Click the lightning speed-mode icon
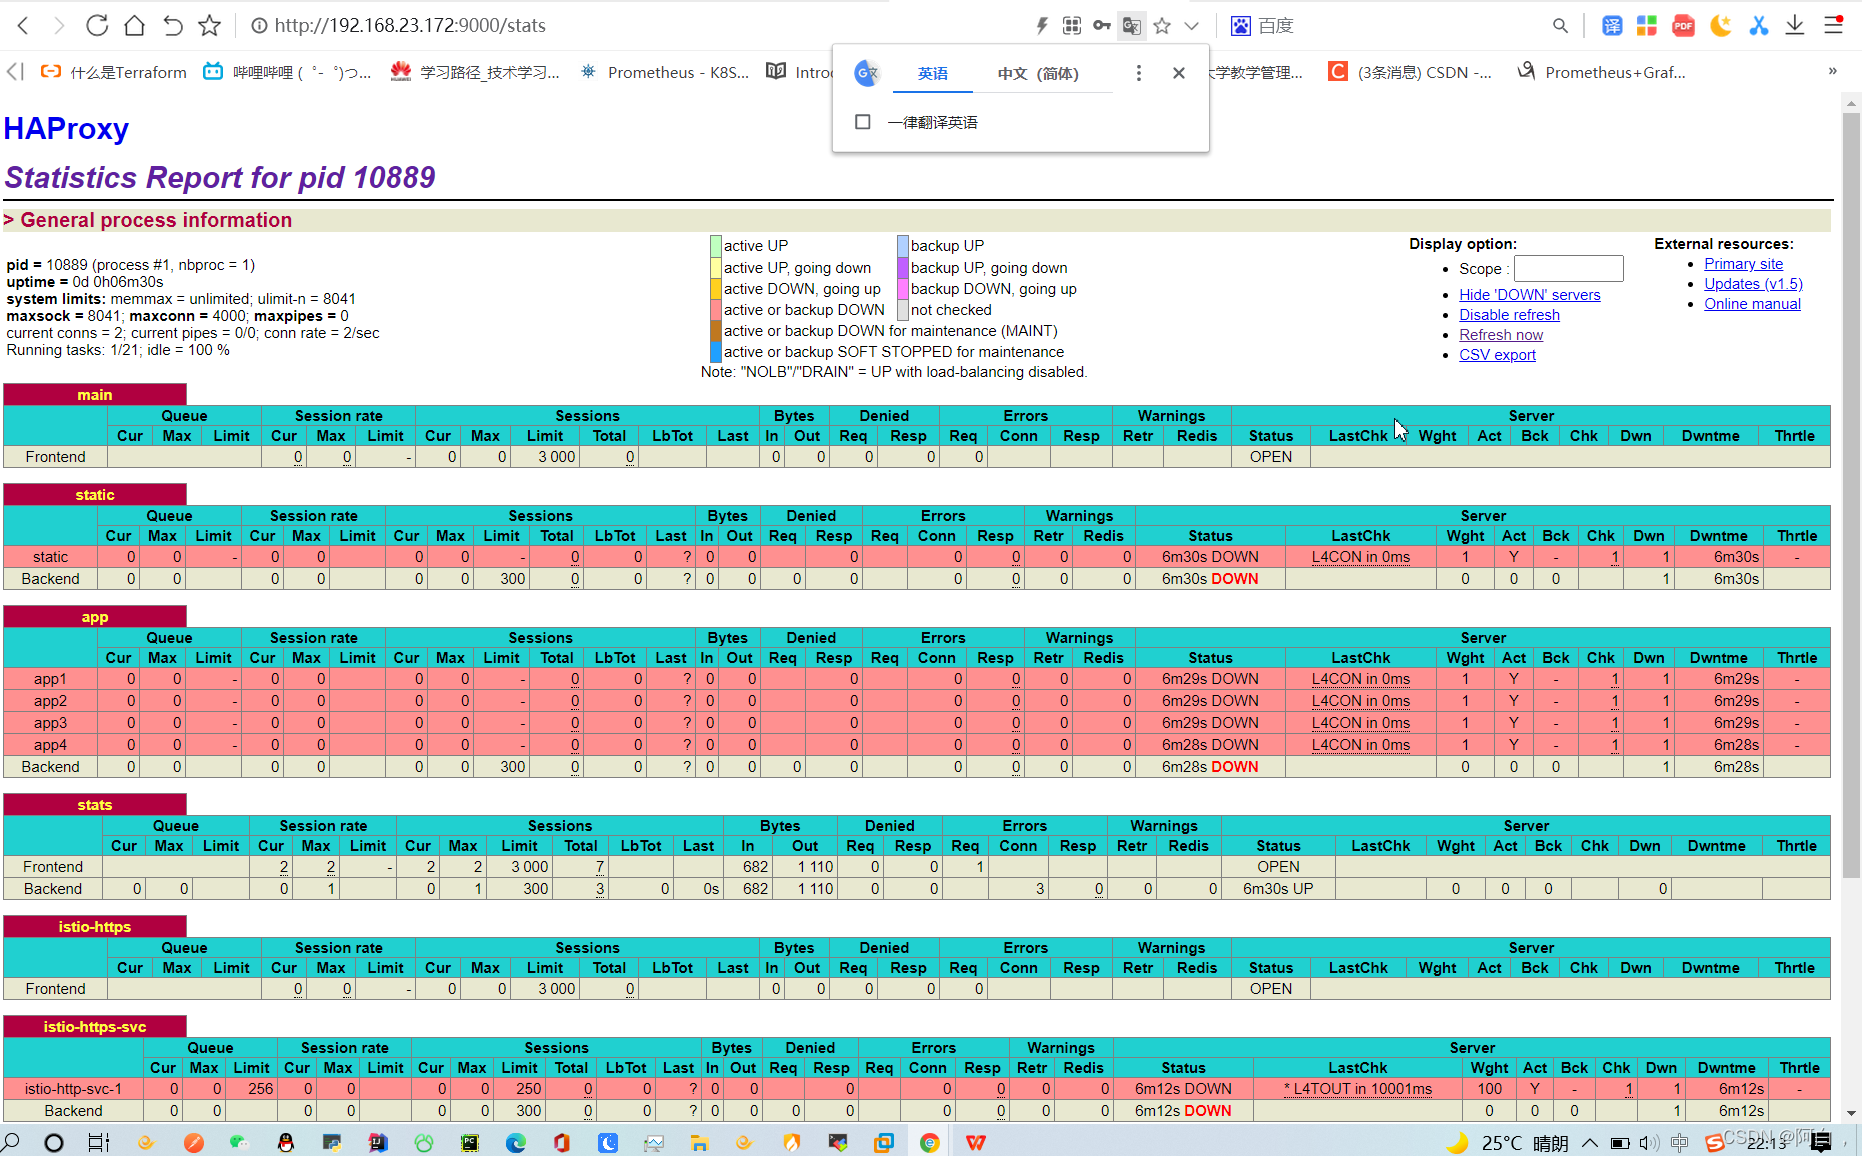Image resolution: width=1862 pixels, height=1156 pixels. (1042, 26)
